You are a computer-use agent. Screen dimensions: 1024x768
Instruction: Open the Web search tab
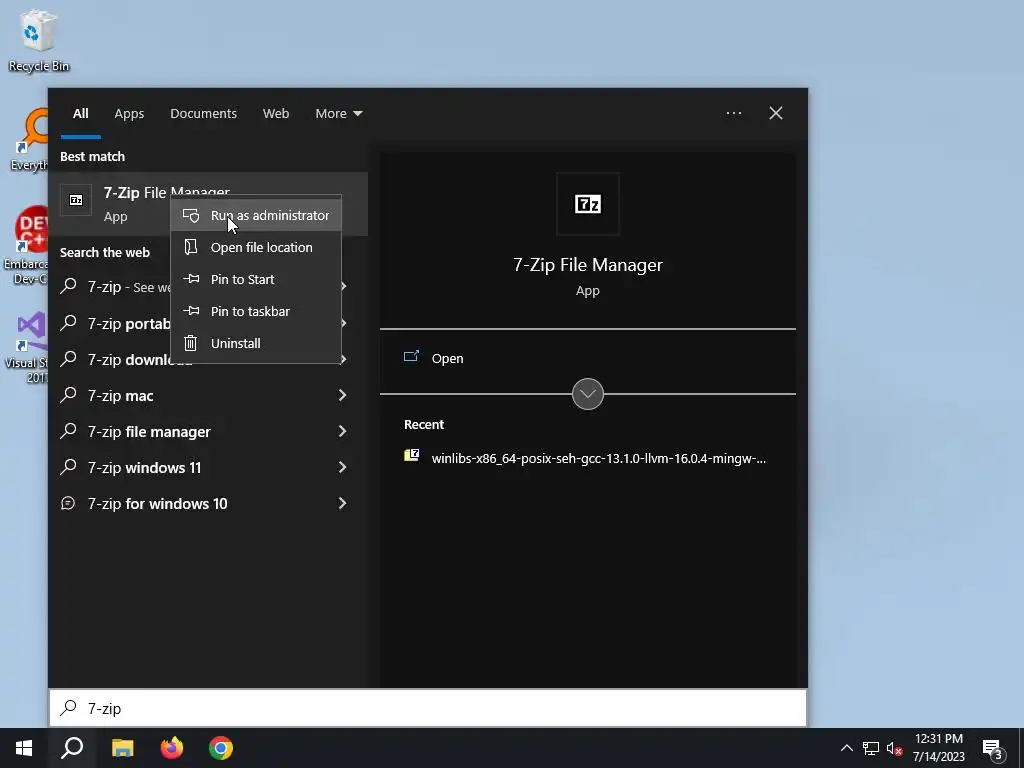276,114
